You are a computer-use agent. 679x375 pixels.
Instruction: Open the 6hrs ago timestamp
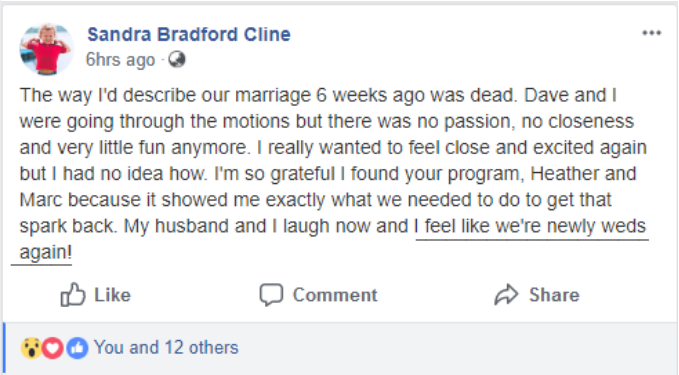[120, 60]
